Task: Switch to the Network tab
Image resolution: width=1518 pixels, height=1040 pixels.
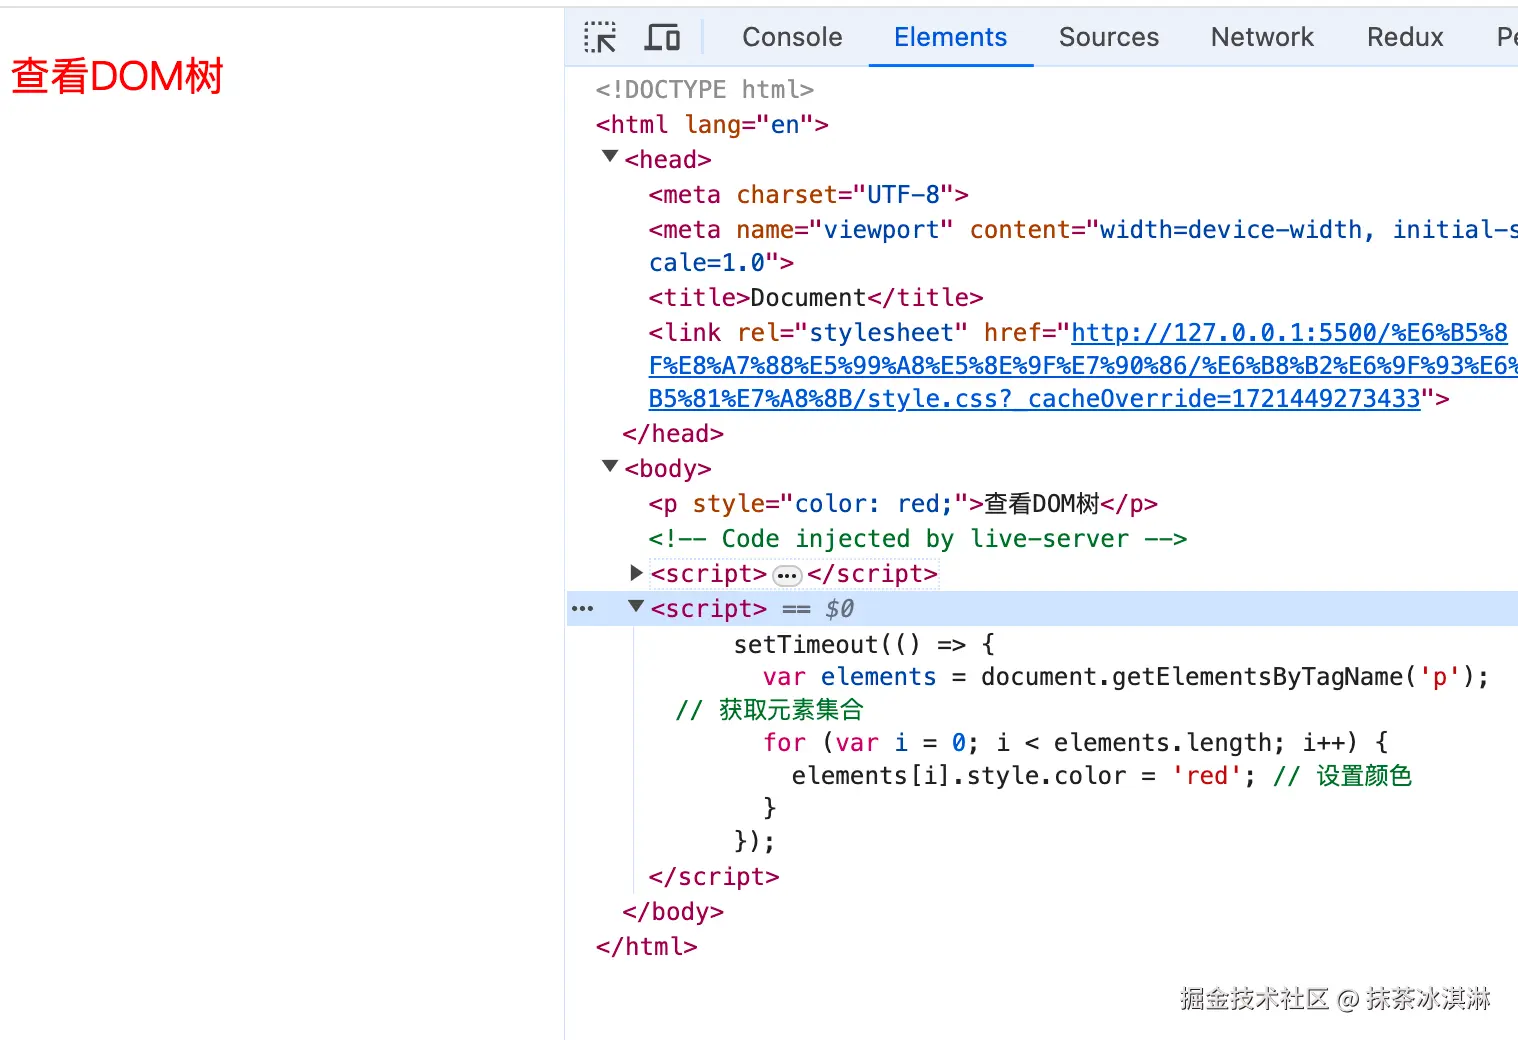Action: [1262, 38]
